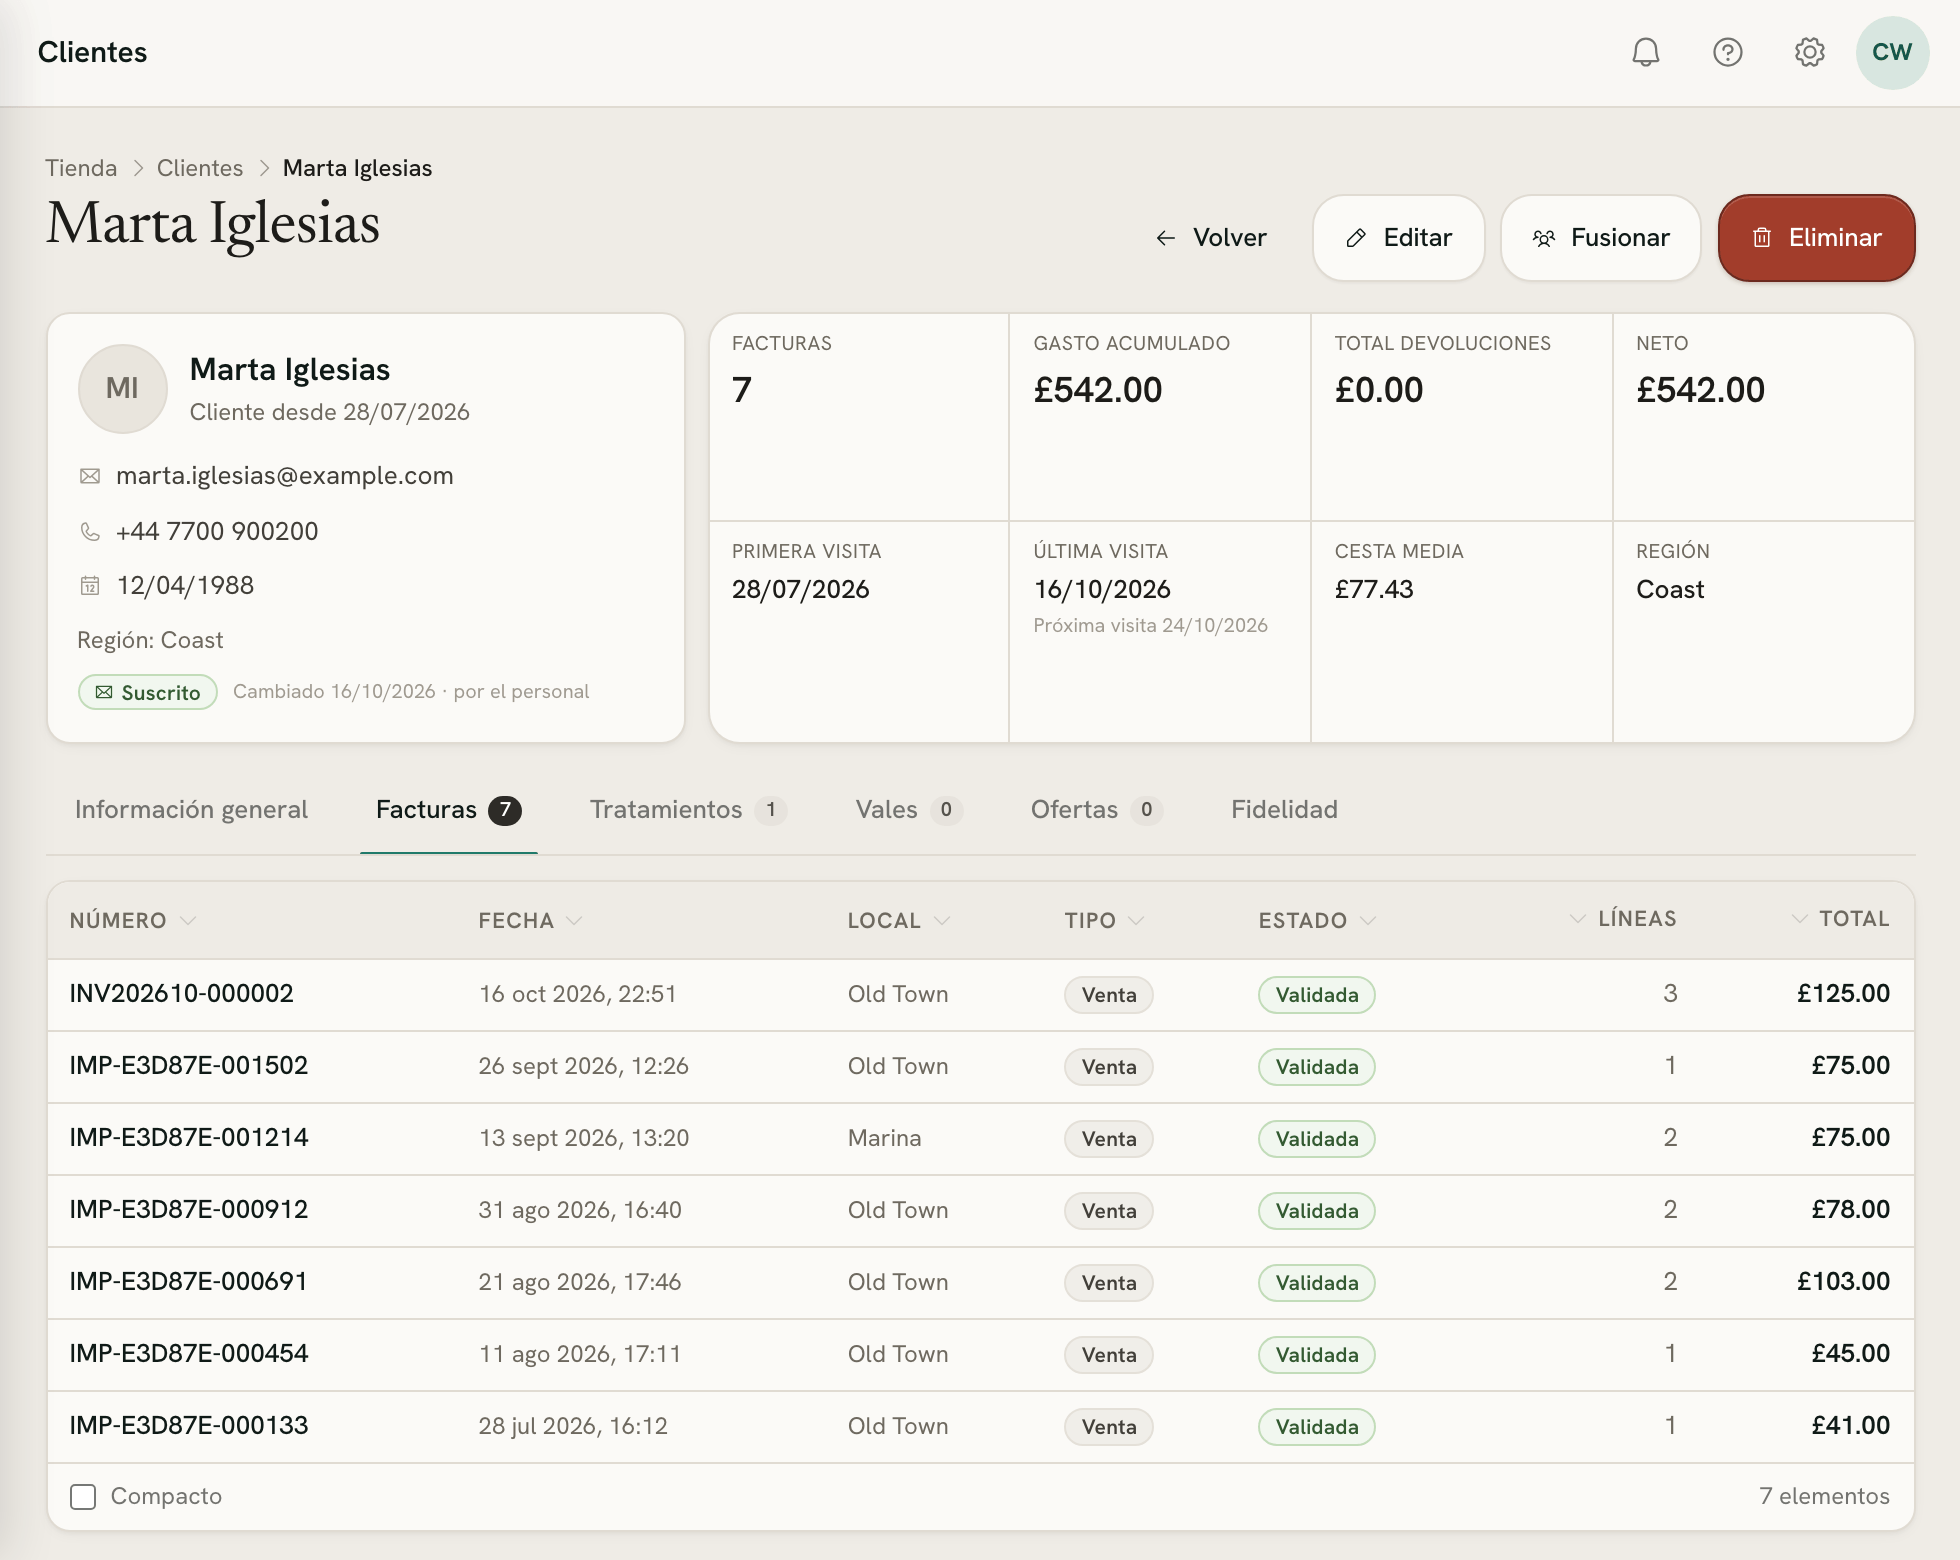This screenshot has width=1960, height=1560.
Task: Open the settings gear
Action: pyautogui.click(x=1810, y=52)
